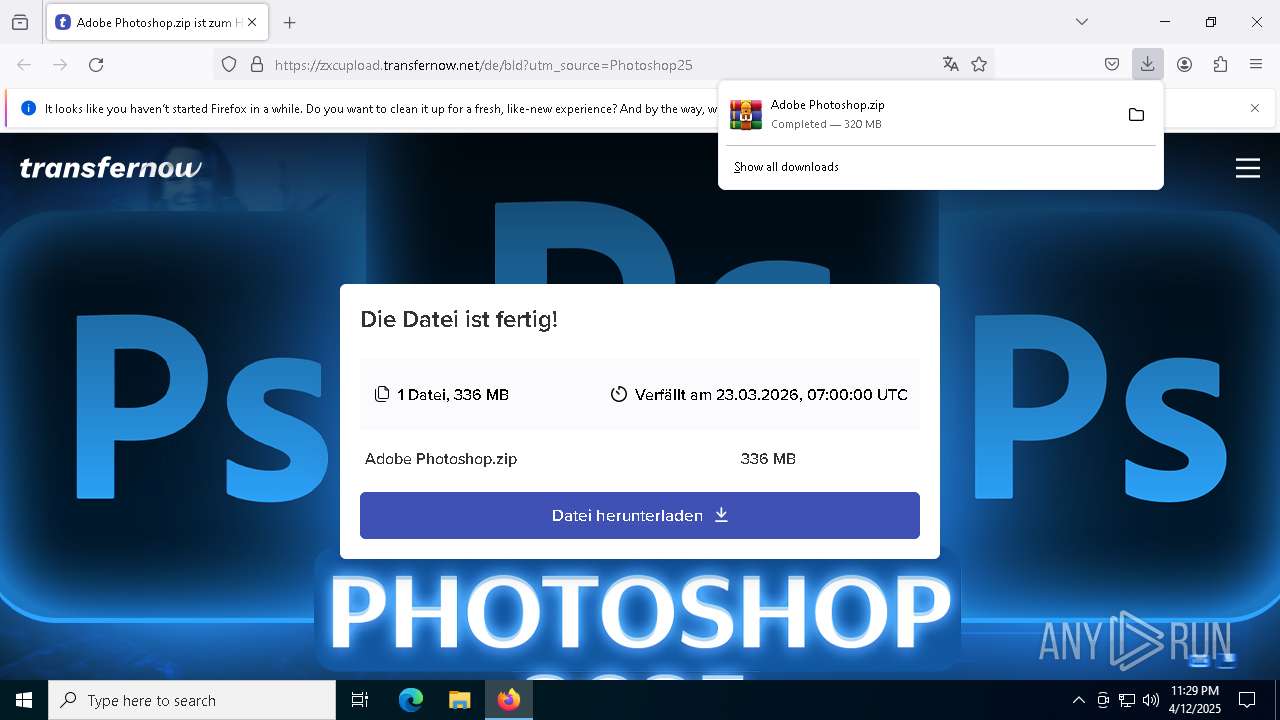Image resolution: width=1280 pixels, height=720 pixels.
Task: Toggle the downloads panel button
Action: pyautogui.click(x=1148, y=65)
